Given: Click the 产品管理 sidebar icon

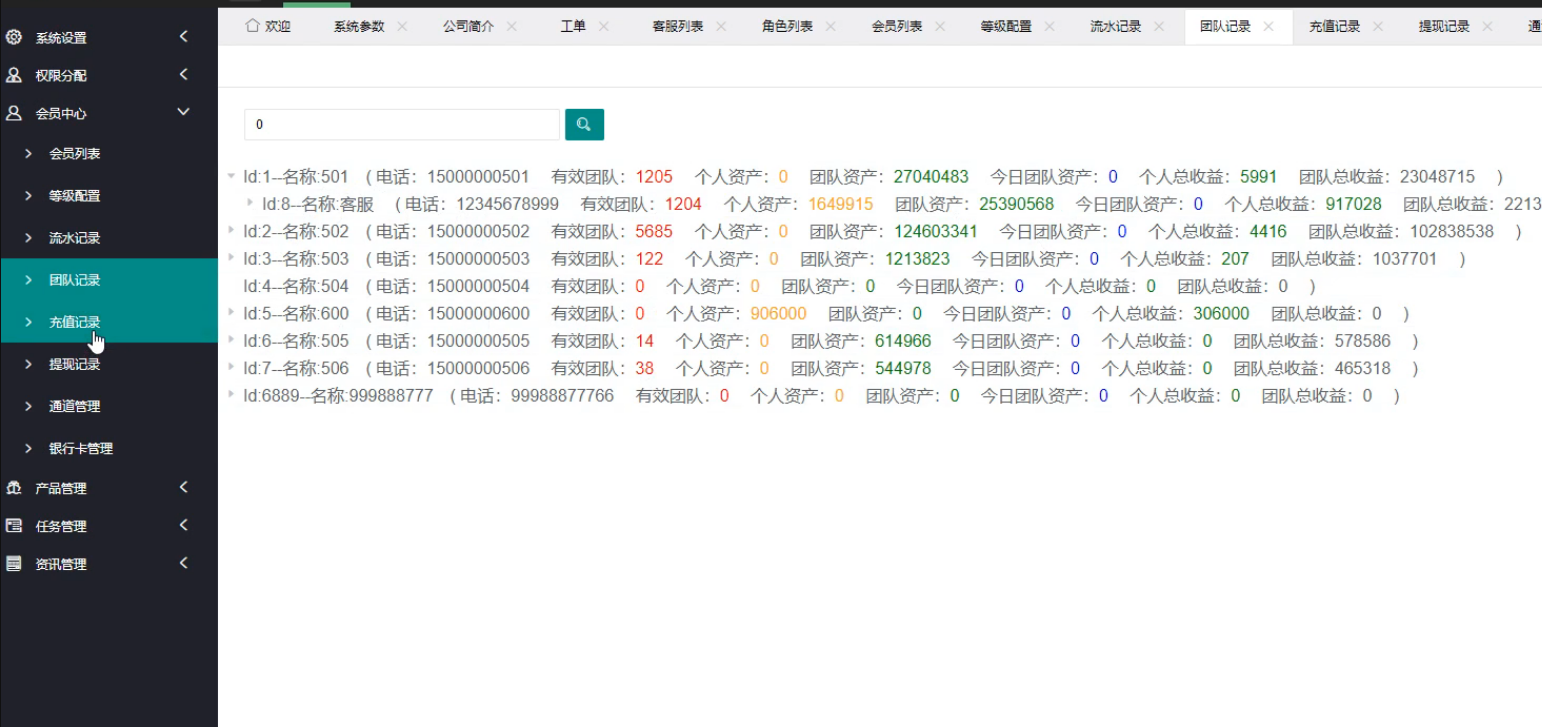Looking at the screenshot, I should (14, 488).
